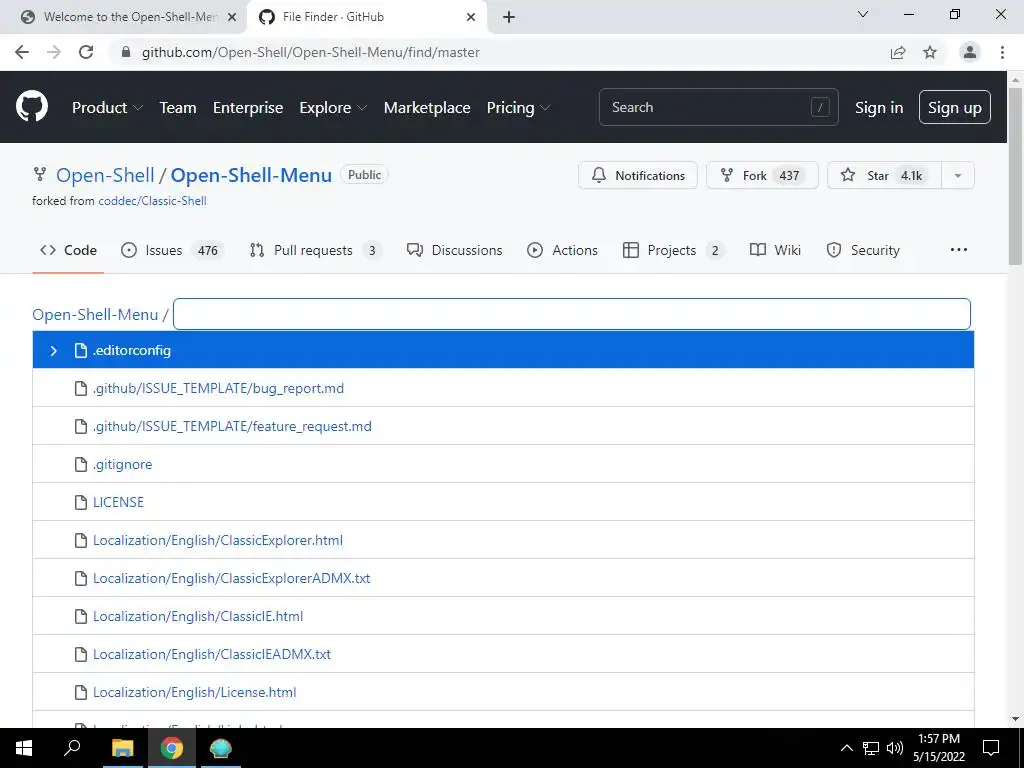
Task: Bookmark page using the star icon
Action: click(x=930, y=52)
